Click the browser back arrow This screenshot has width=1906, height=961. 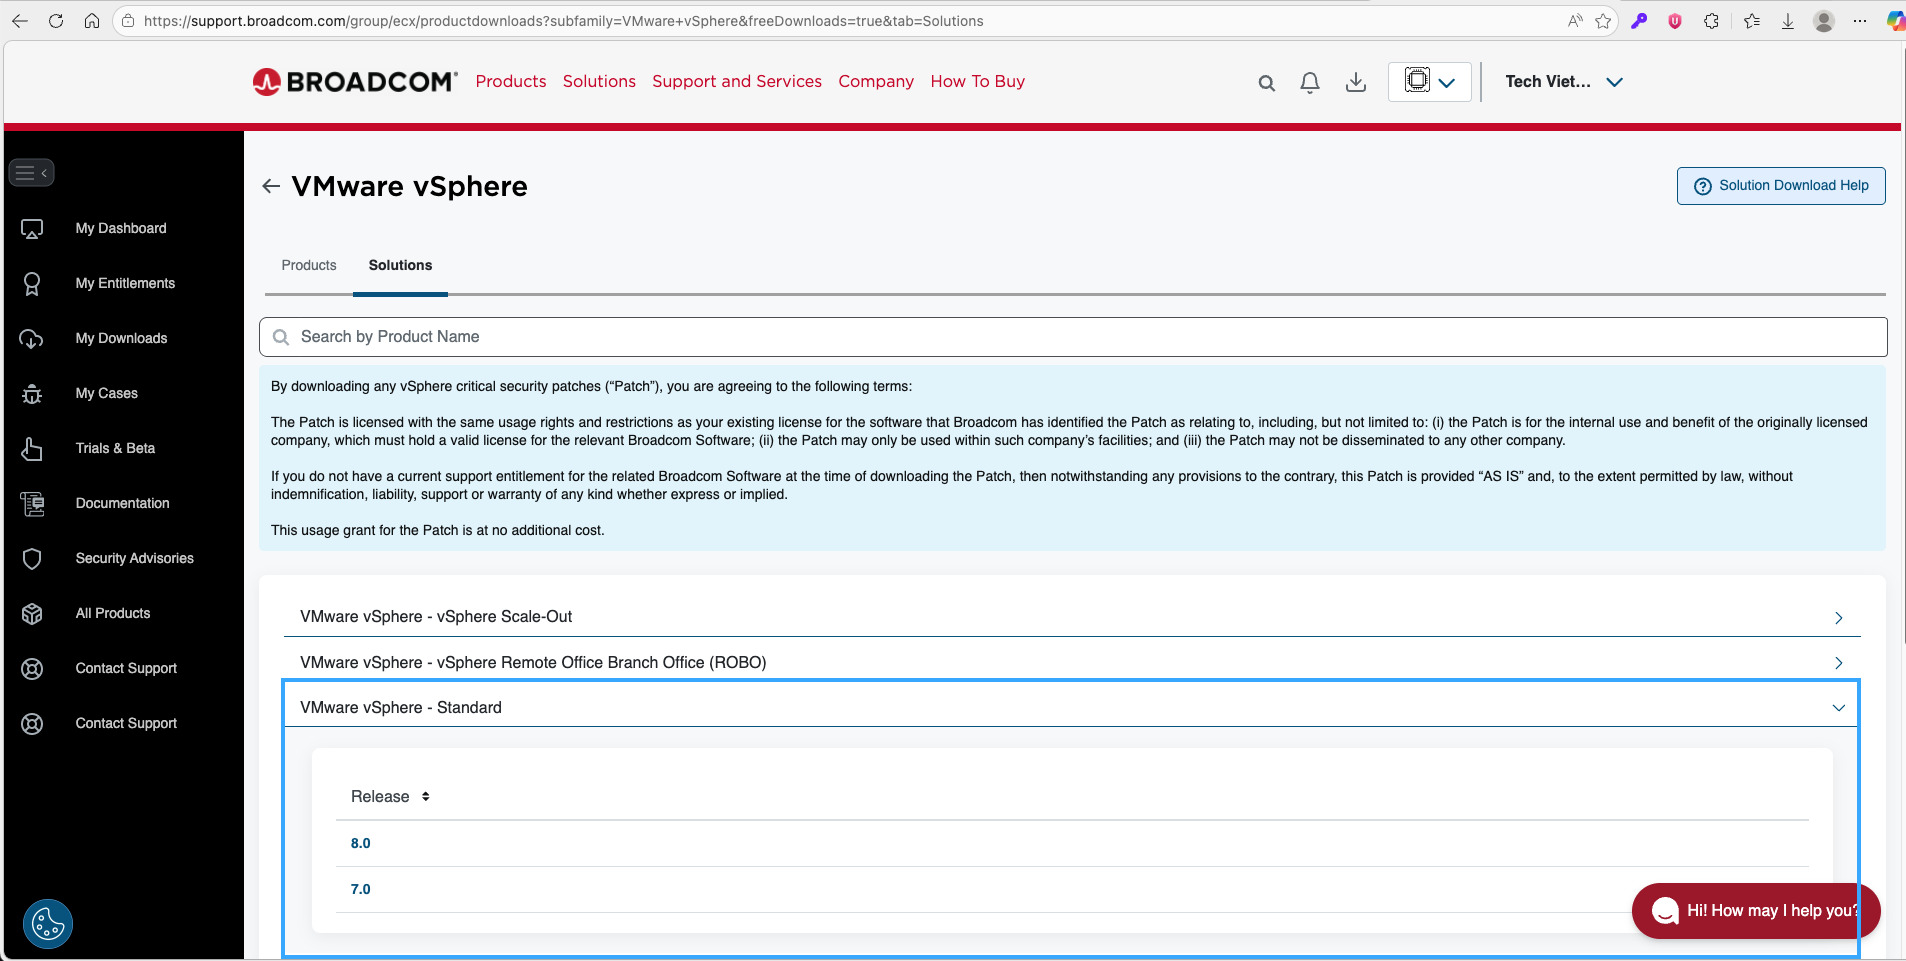click(x=20, y=21)
